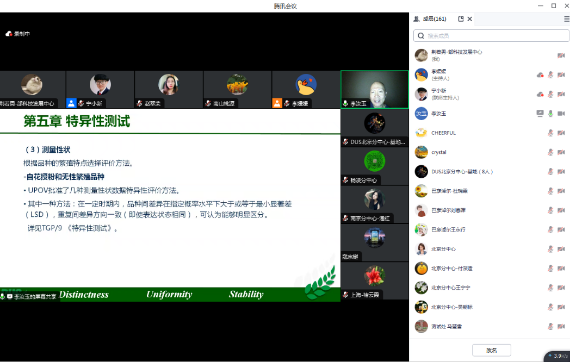Click the orange fruit avatar in member list
Screen dimensions: 570x362
pos(421,268)
